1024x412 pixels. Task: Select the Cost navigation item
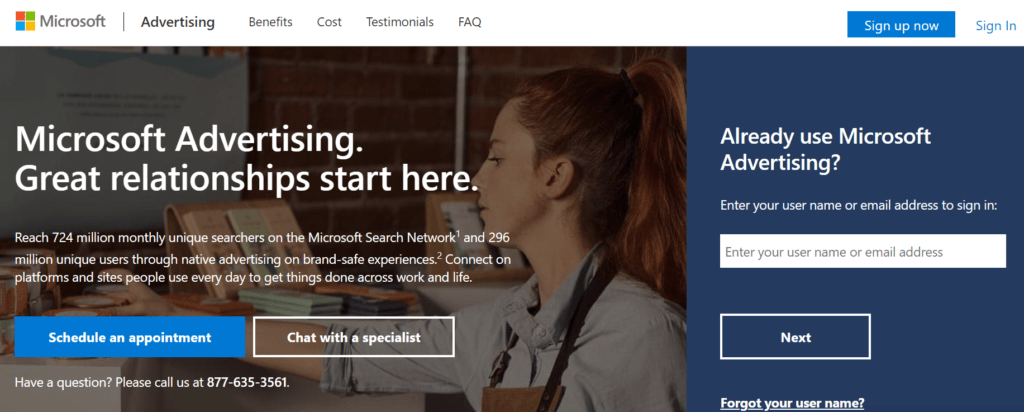[x=329, y=22]
